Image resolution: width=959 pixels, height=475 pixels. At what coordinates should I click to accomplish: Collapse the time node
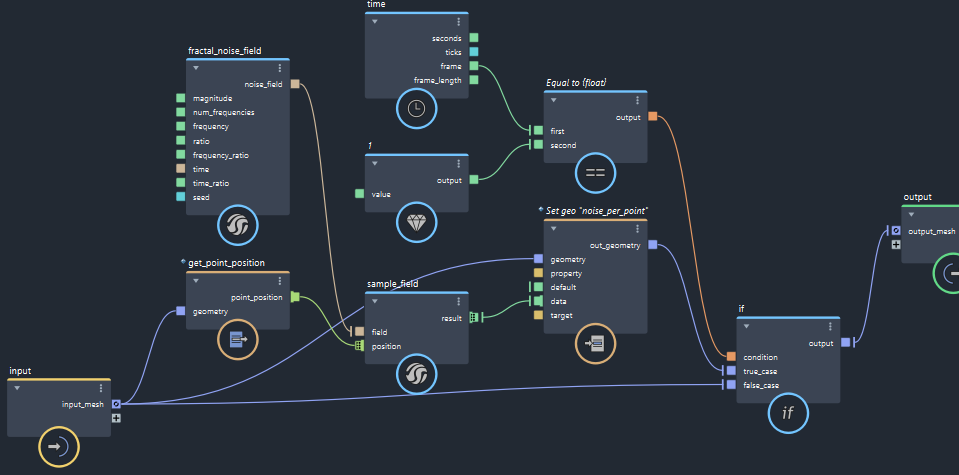tap(375, 21)
